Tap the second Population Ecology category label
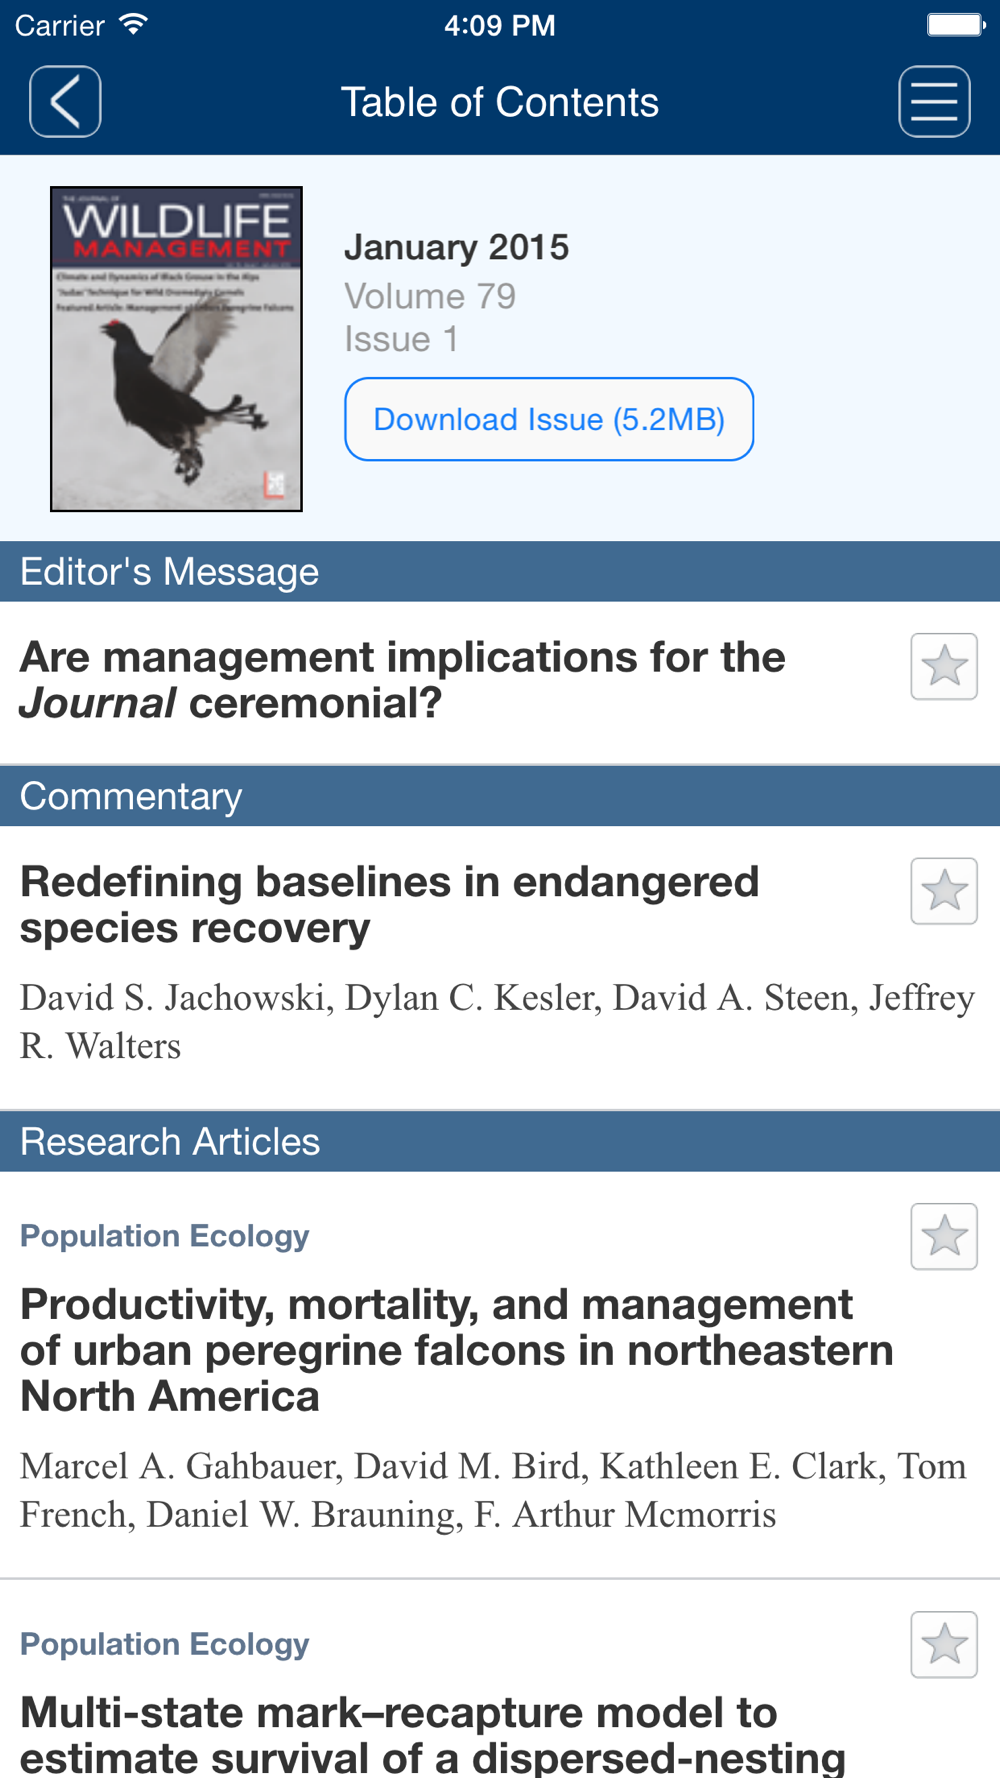1000x1778 pixels. tap(165, 1644)
